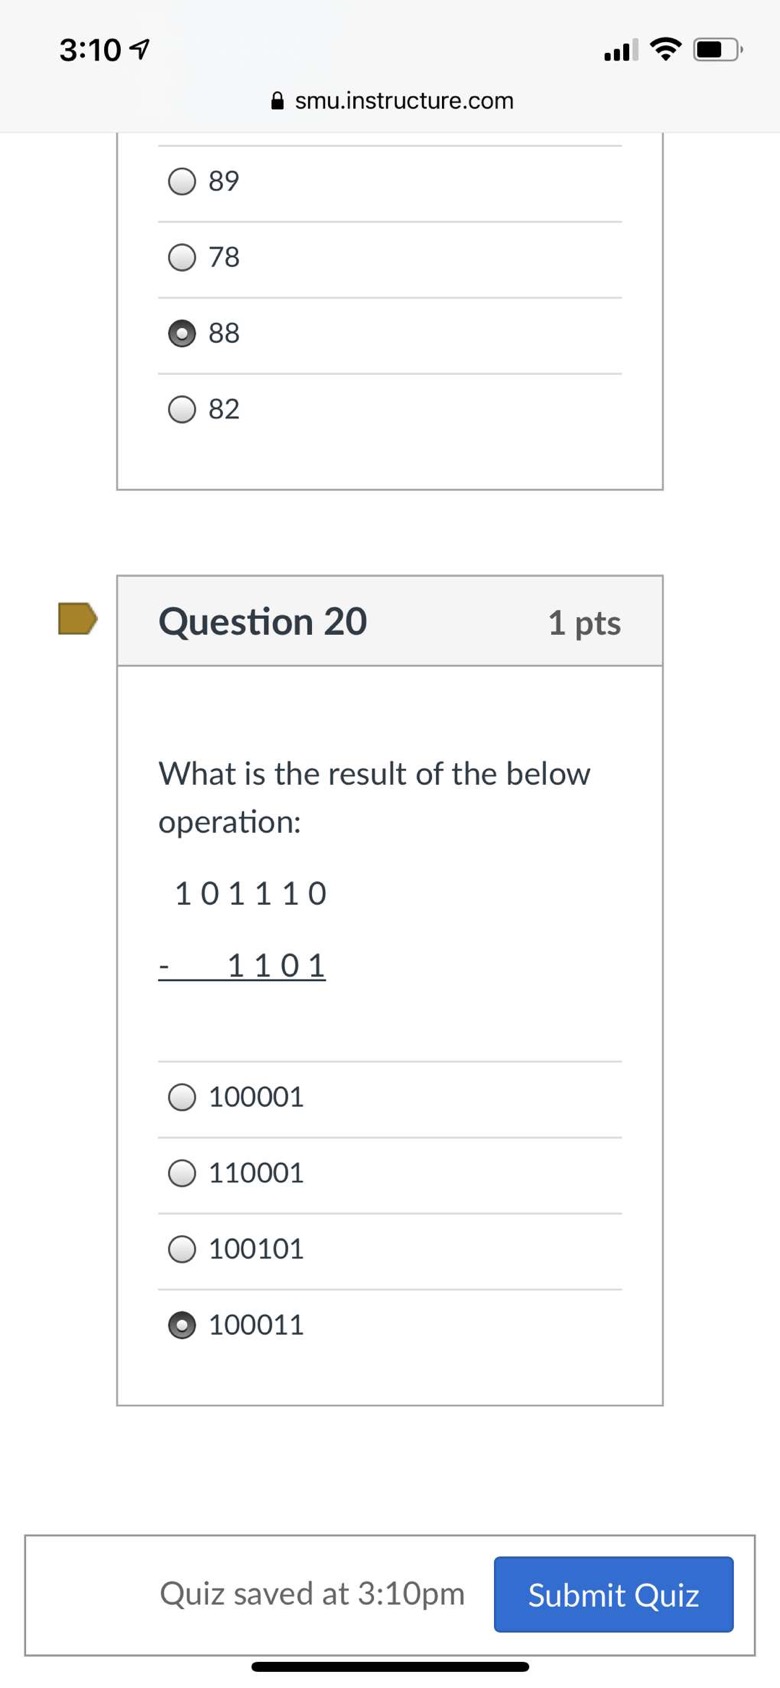Tap the battery indicator icon

tap(717, 49)
